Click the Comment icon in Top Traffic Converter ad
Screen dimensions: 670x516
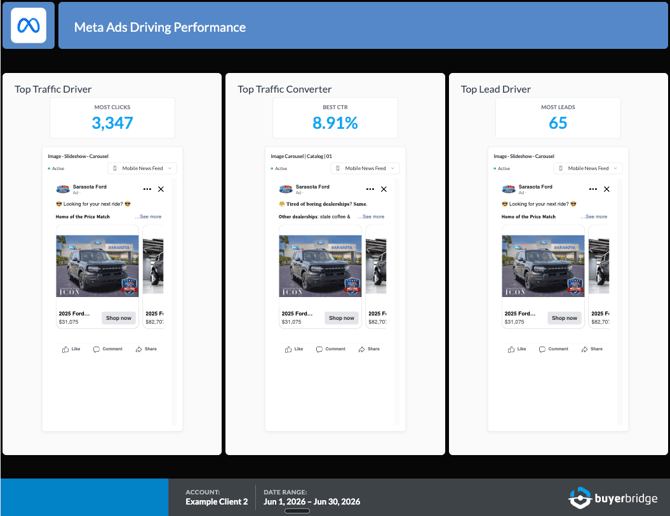click(319, 349)
